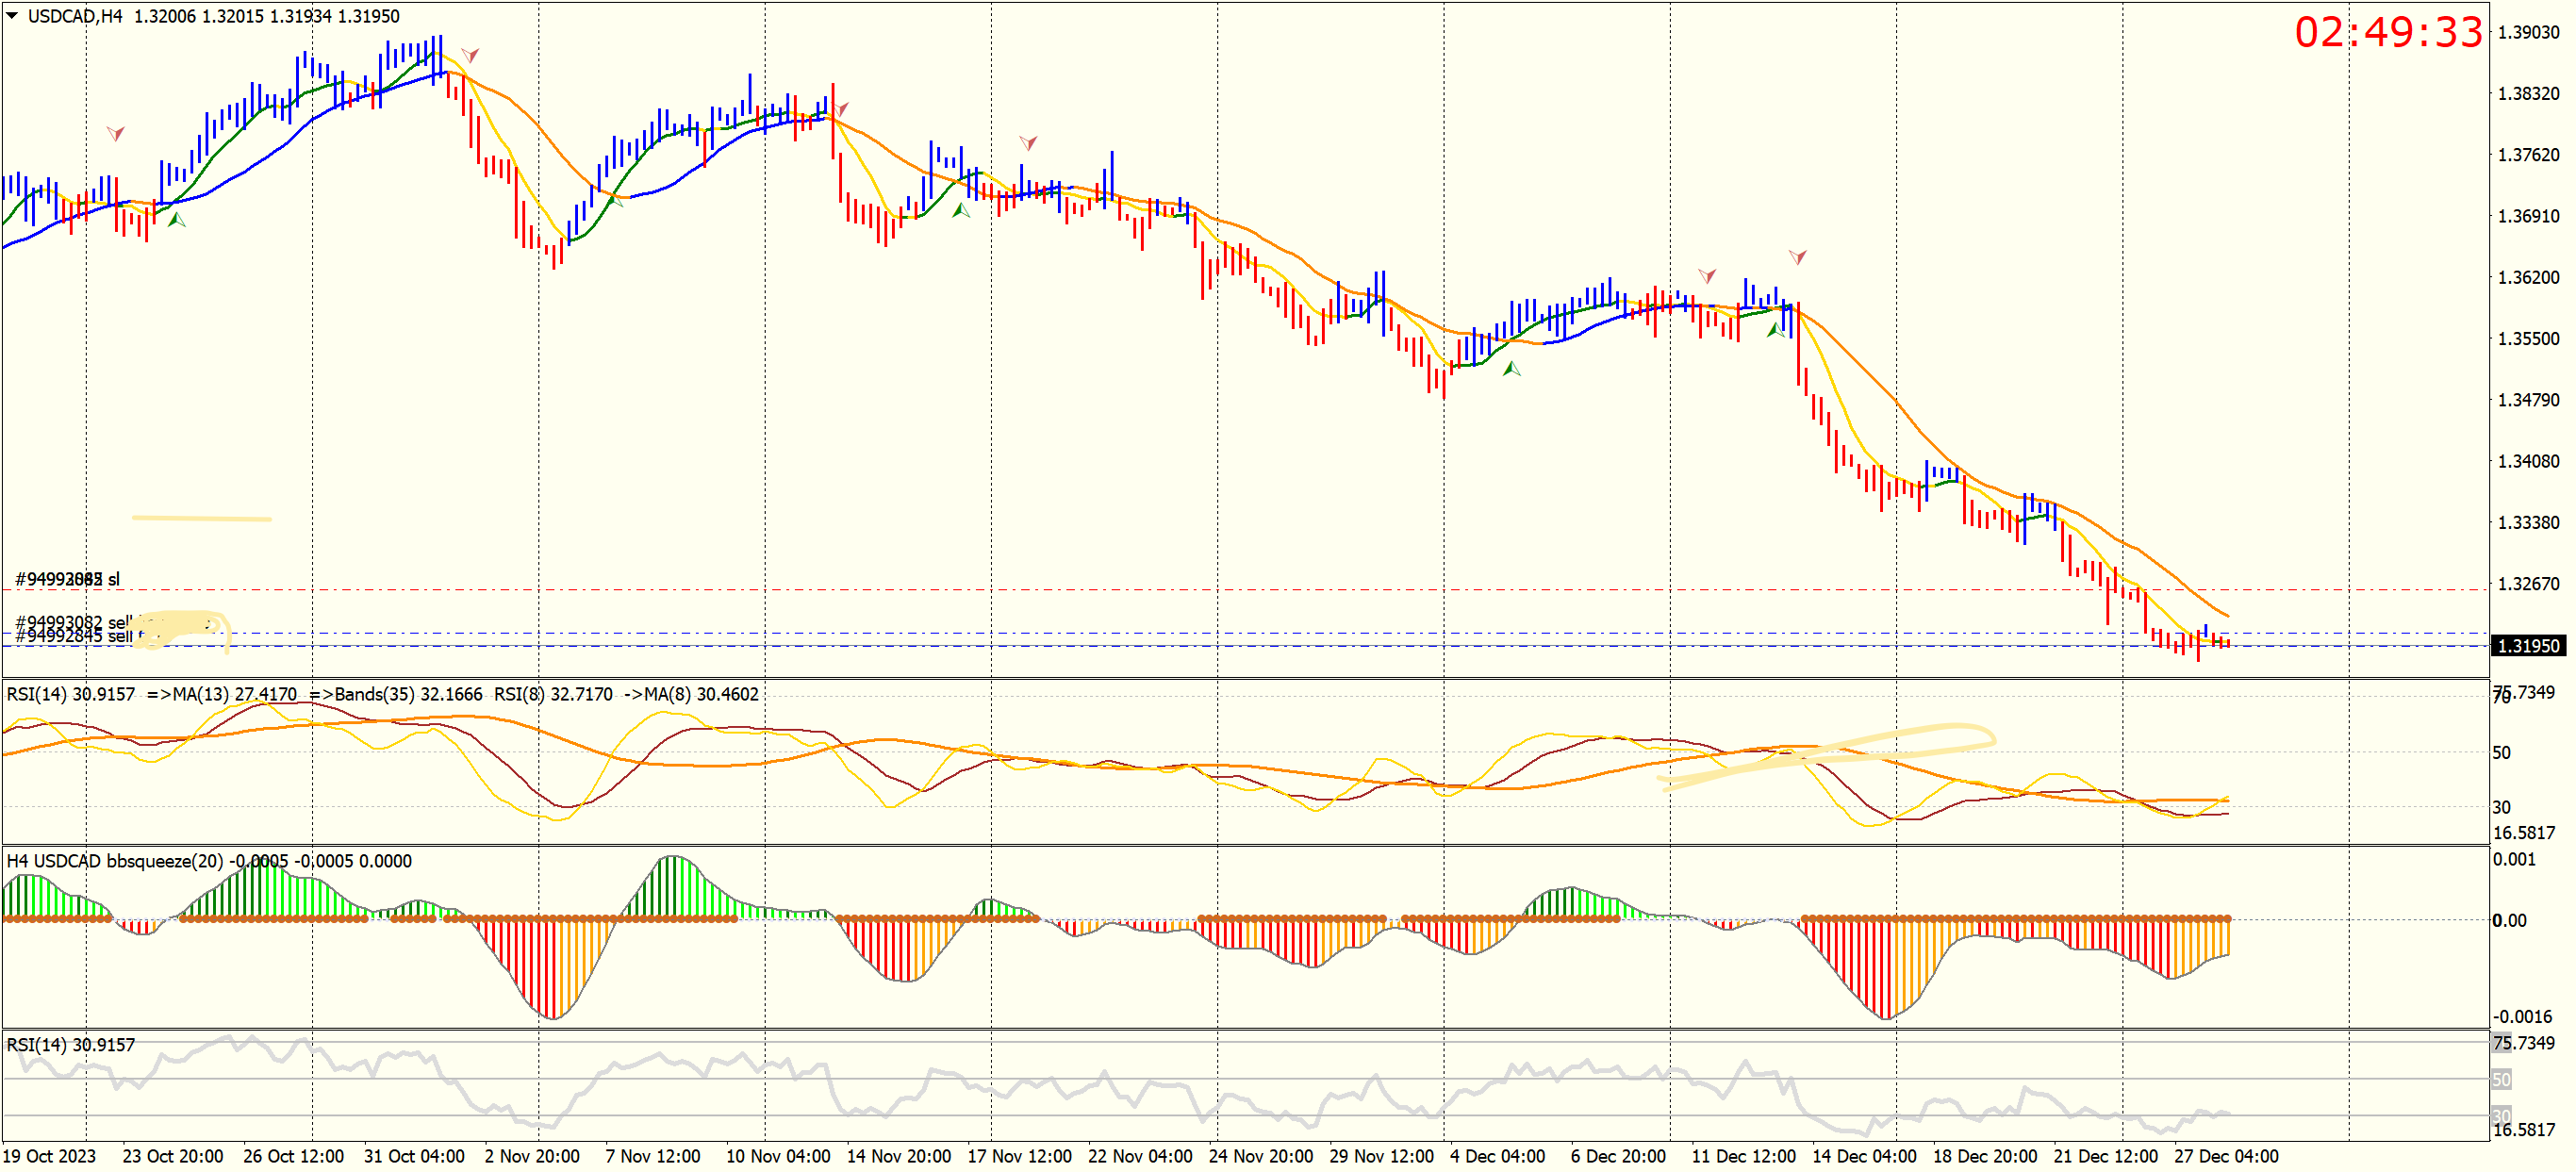Click the current price tag 1.31950
The image size is (2576, 1172).
(2527, 646)
